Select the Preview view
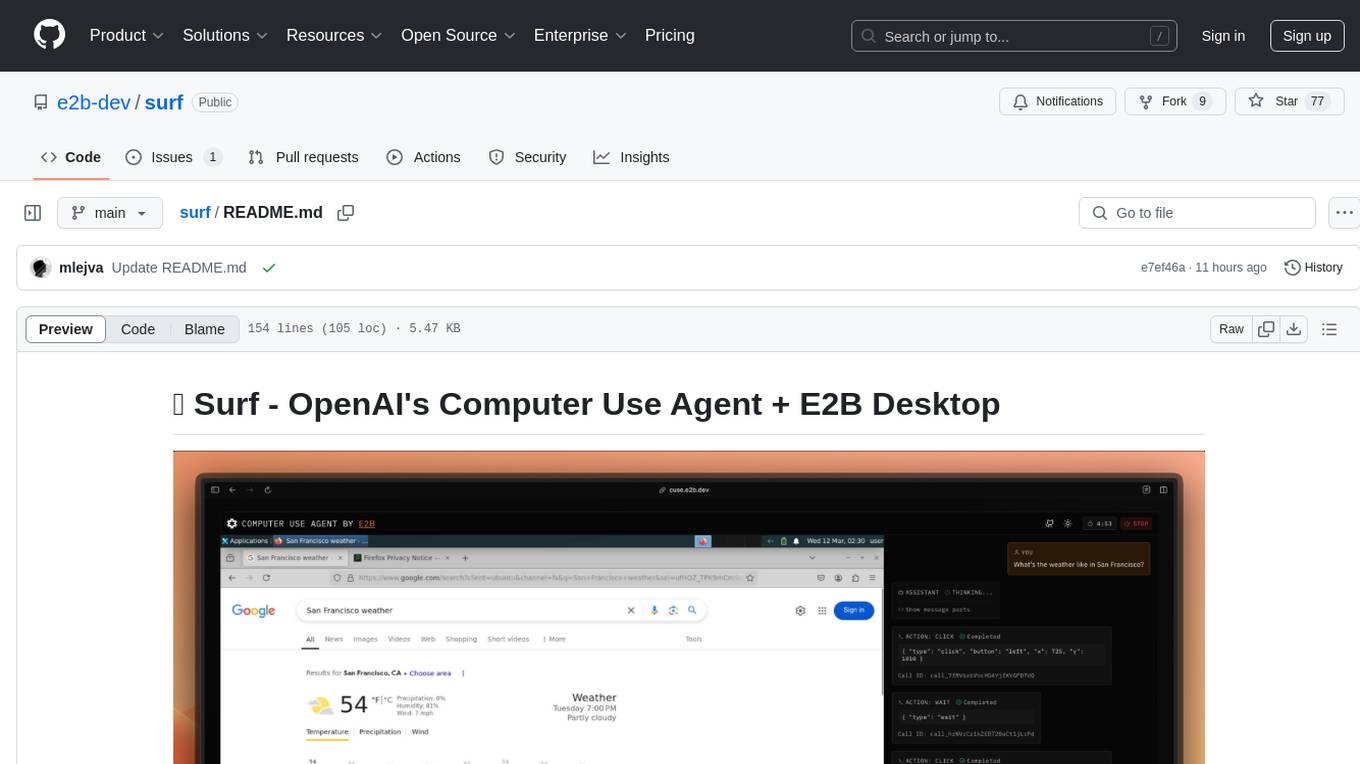The height and width of the screenshot is (764, 1360). [x=66, y=329]
